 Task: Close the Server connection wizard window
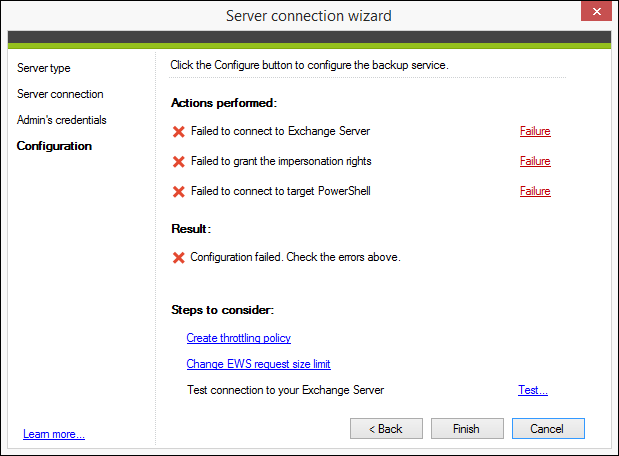(596, 11)
